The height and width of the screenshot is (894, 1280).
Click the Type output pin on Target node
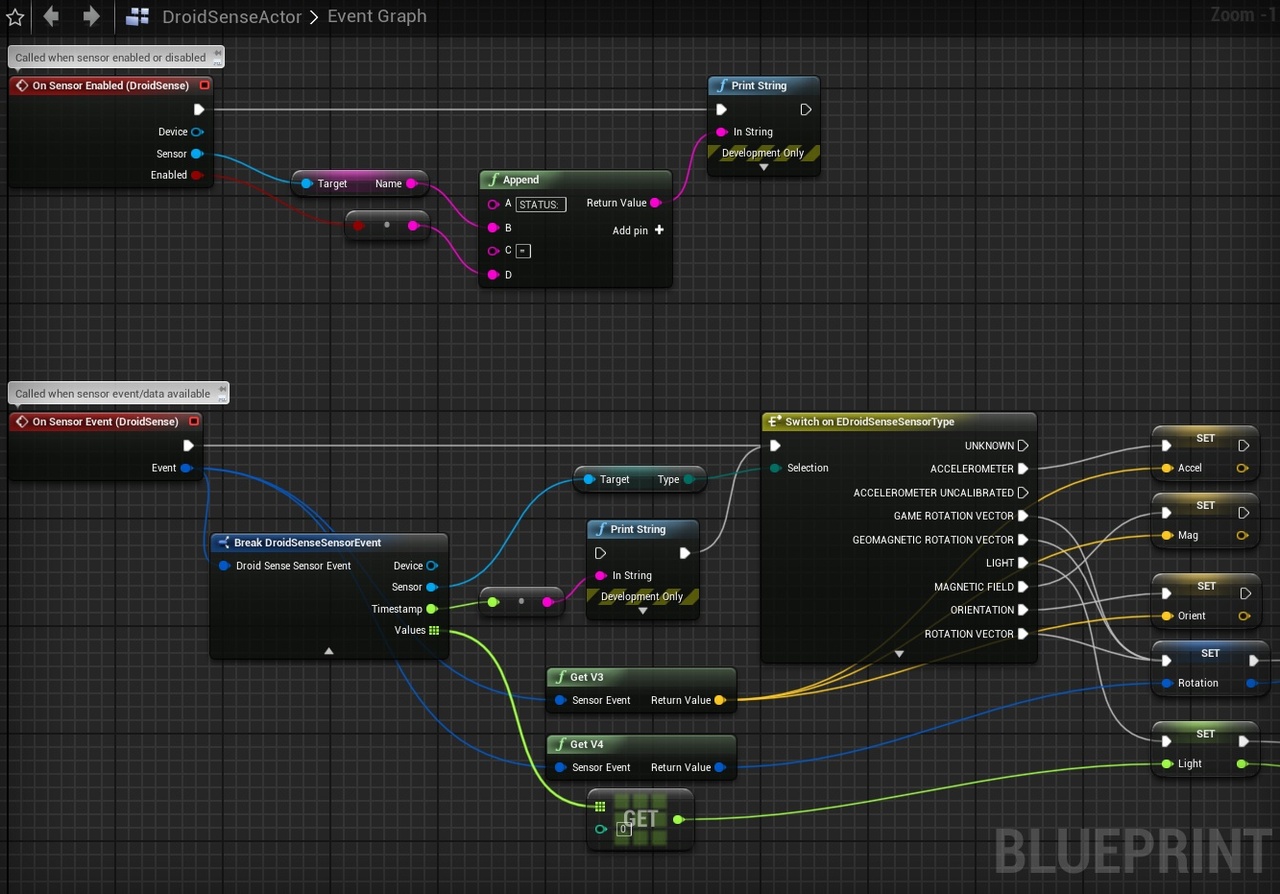pos(690,480)
